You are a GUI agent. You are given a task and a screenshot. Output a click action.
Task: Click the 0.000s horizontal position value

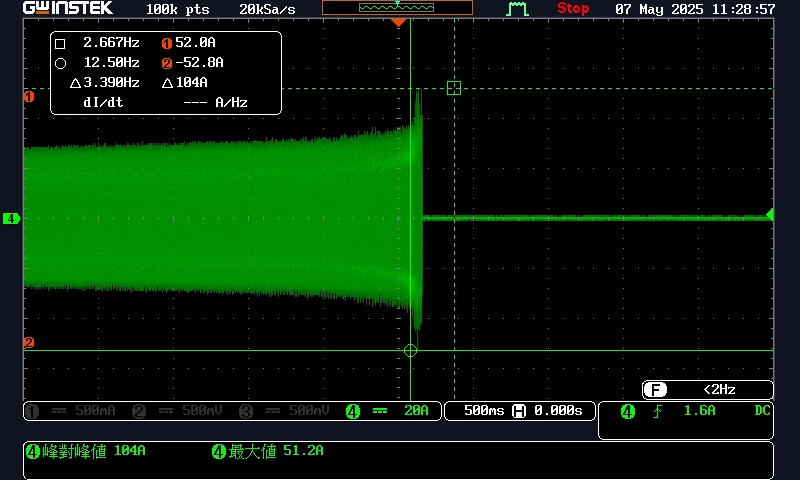coord(558,411)
